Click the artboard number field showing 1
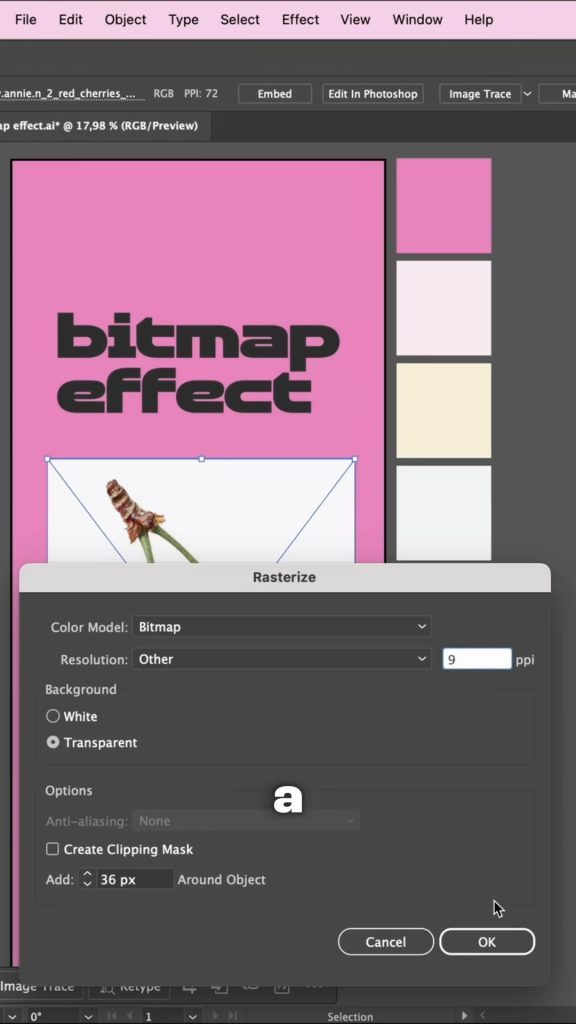This screenshot has width=576, height=1024. pos(162,1017)
